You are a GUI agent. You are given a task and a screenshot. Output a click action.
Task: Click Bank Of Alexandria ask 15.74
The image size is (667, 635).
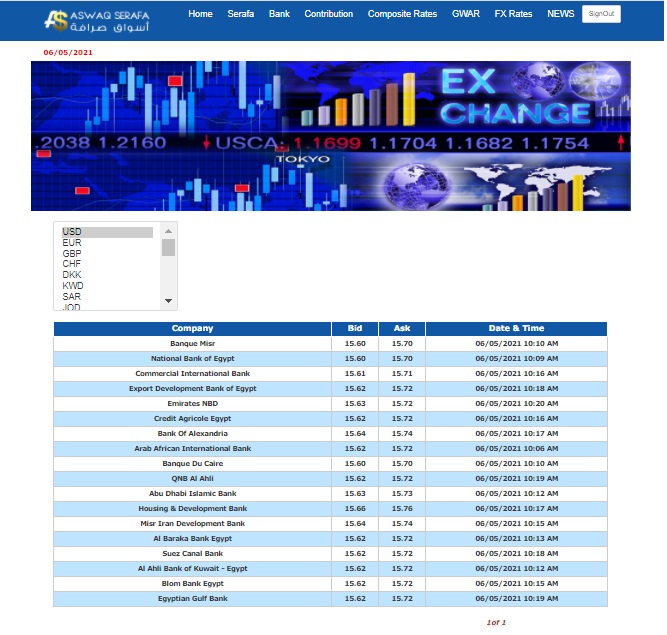click(402, 433)
